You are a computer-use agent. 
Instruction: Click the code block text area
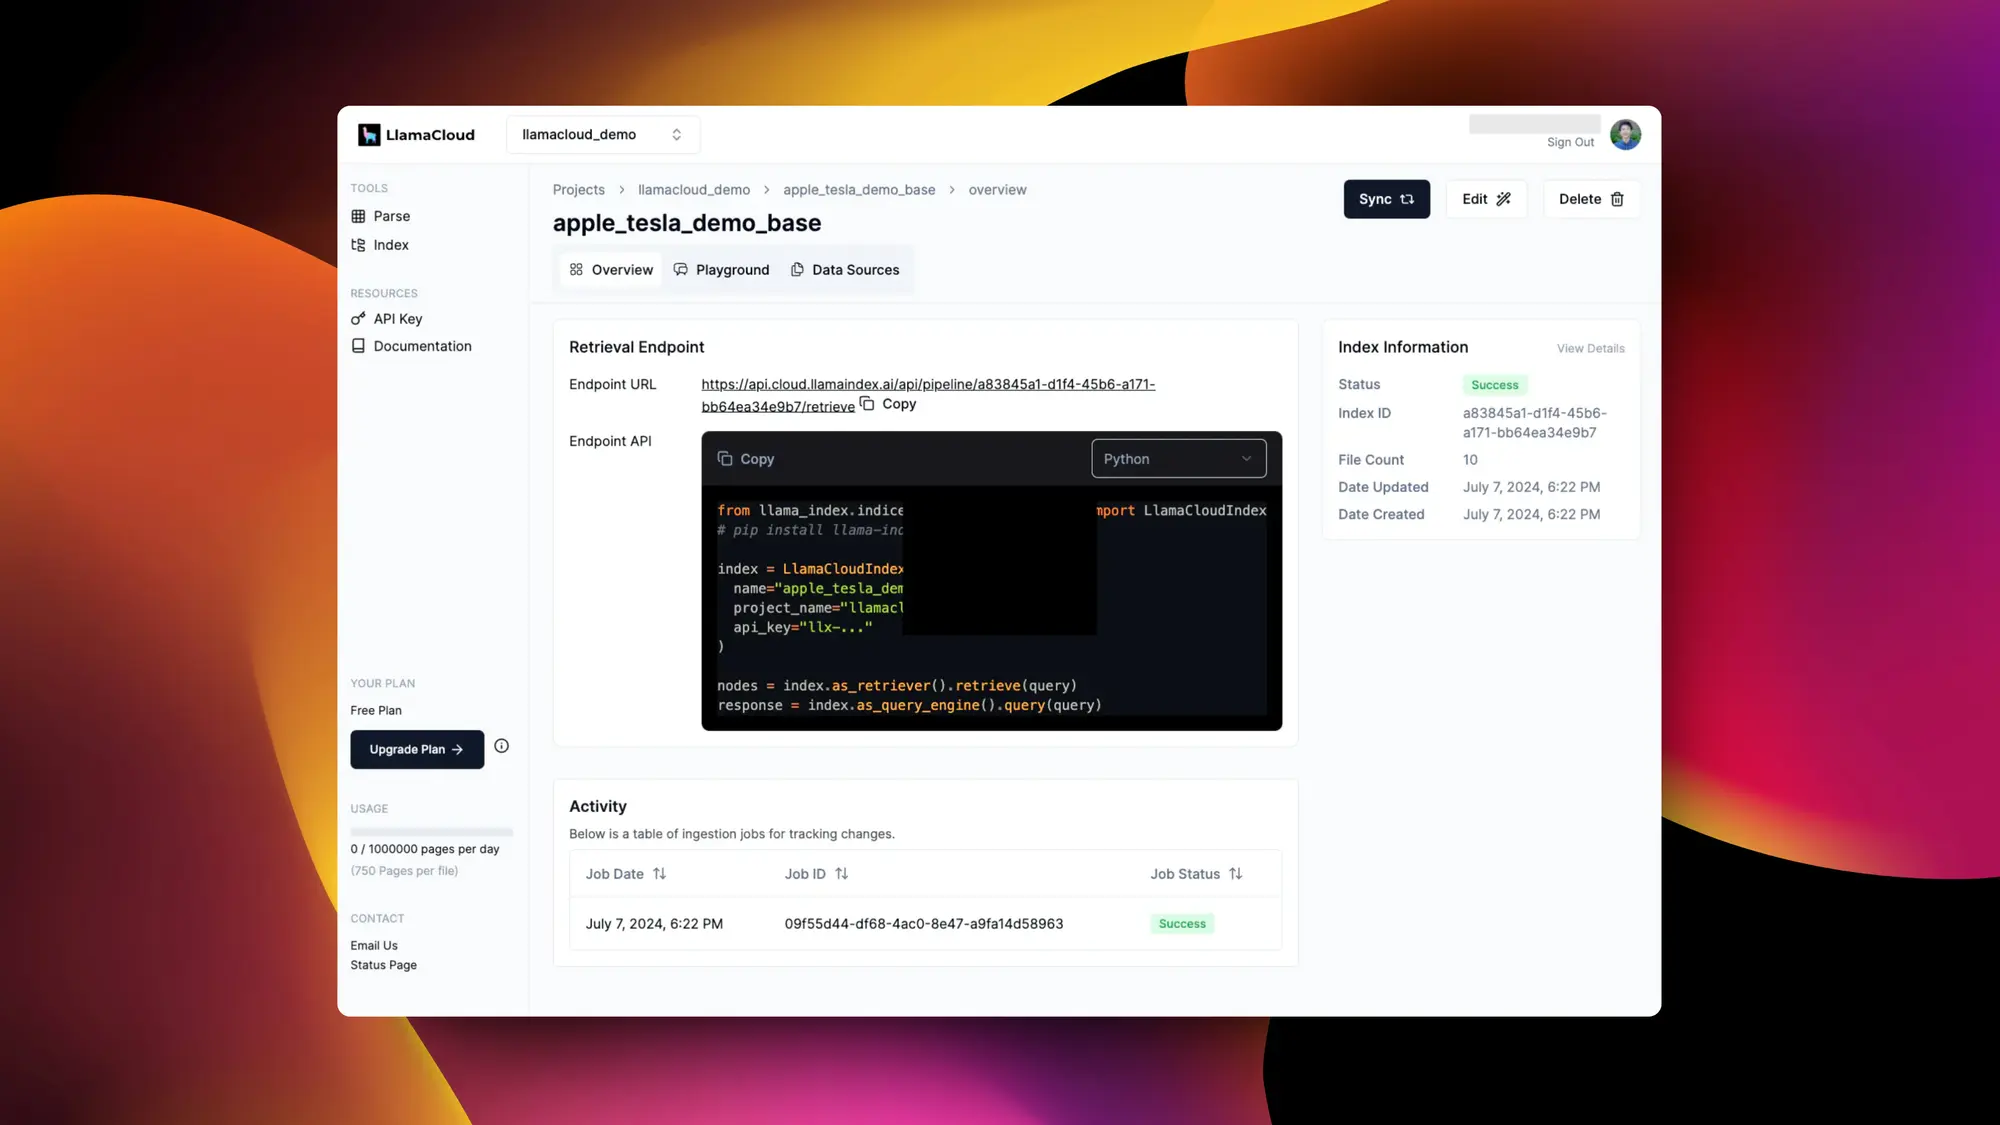(991, 608)
